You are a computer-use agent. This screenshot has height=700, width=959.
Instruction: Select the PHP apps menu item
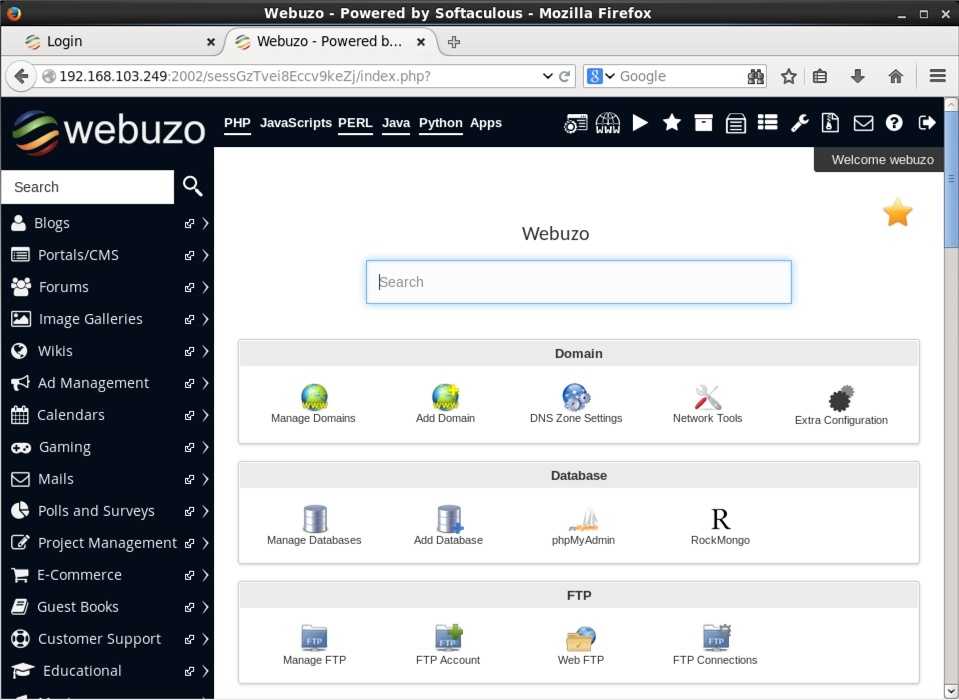coord(237,123)
